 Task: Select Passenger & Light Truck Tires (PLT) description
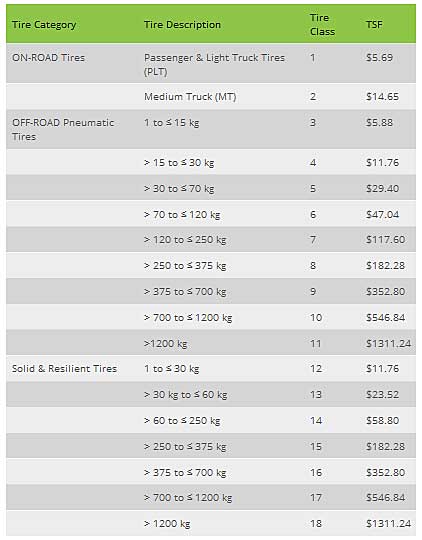point(214,64)
